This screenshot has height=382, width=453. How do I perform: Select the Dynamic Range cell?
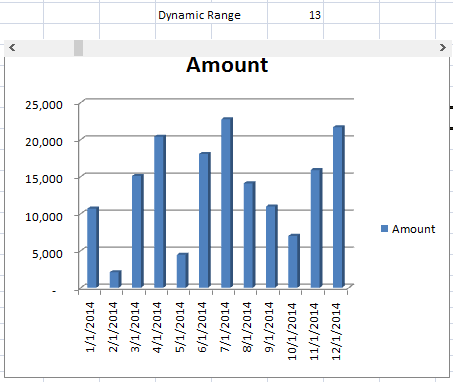[x=199, y=15]
